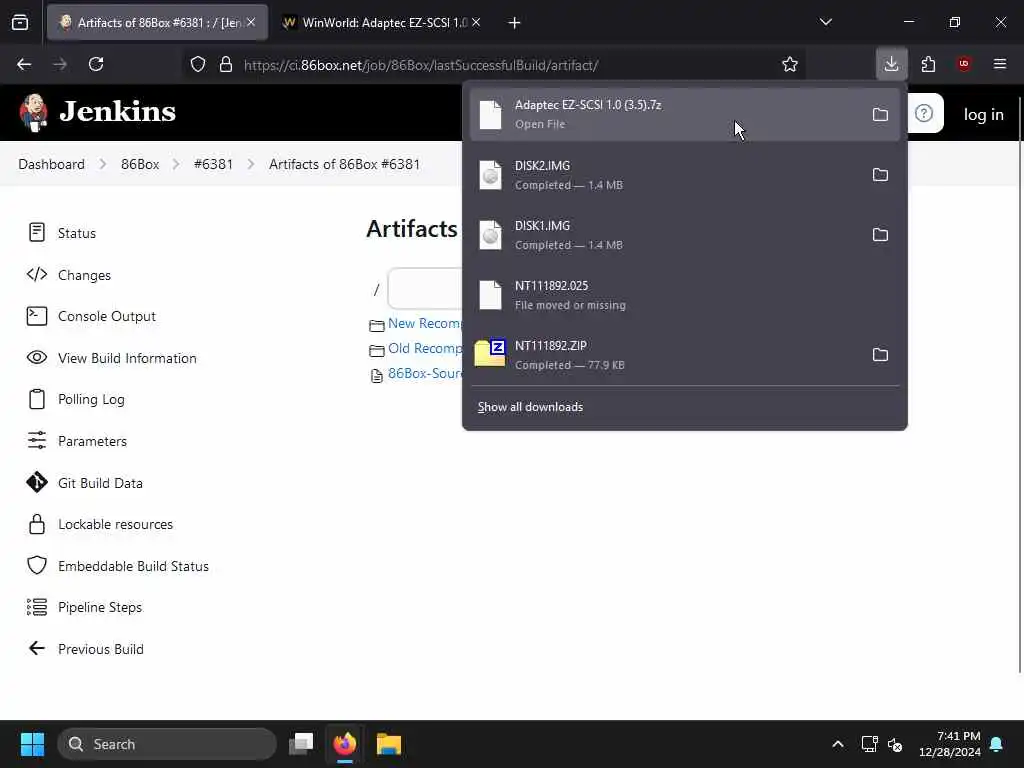Go to Previous Build
1024x768 pixels.
coord(85,649)
